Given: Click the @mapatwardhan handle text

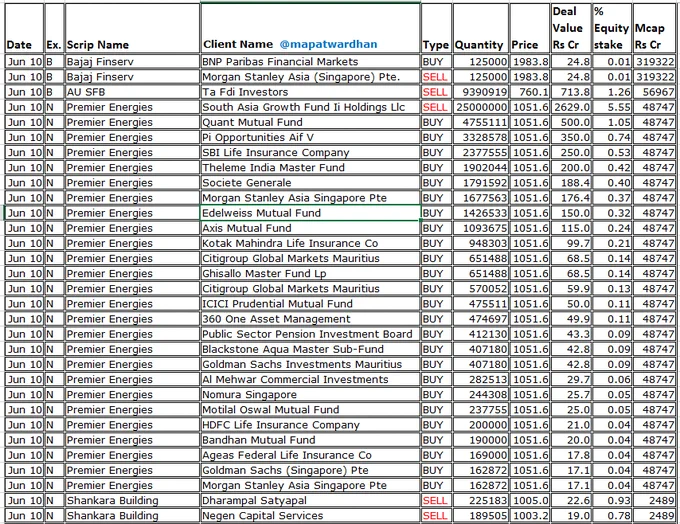Looking at the screenshot, I should click(x=328, y=44).
